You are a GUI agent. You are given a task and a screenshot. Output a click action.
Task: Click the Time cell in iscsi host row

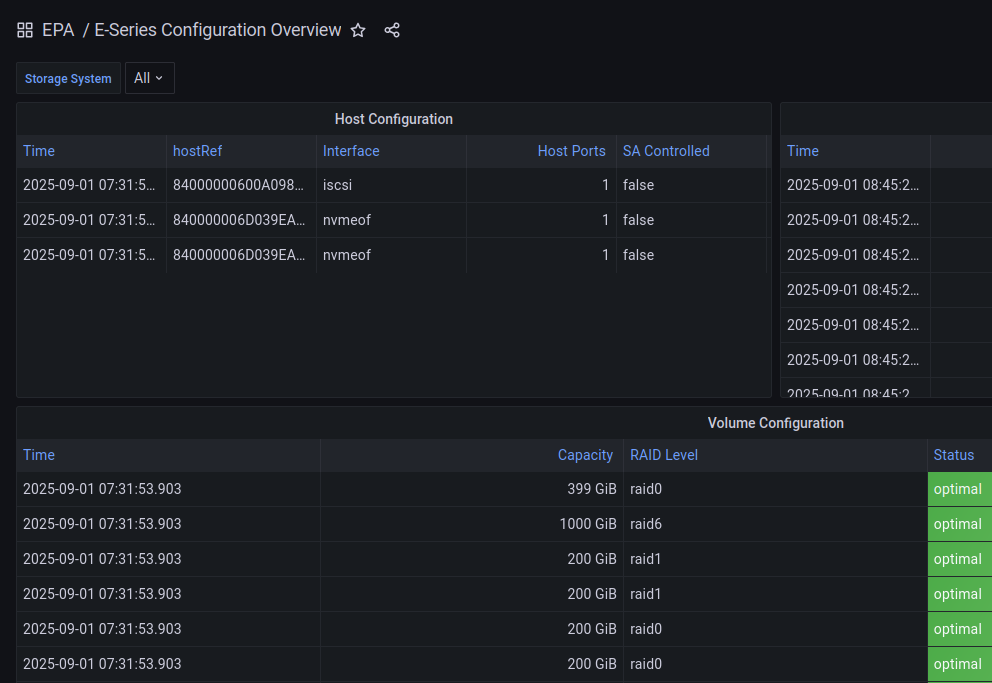(91, 185)
